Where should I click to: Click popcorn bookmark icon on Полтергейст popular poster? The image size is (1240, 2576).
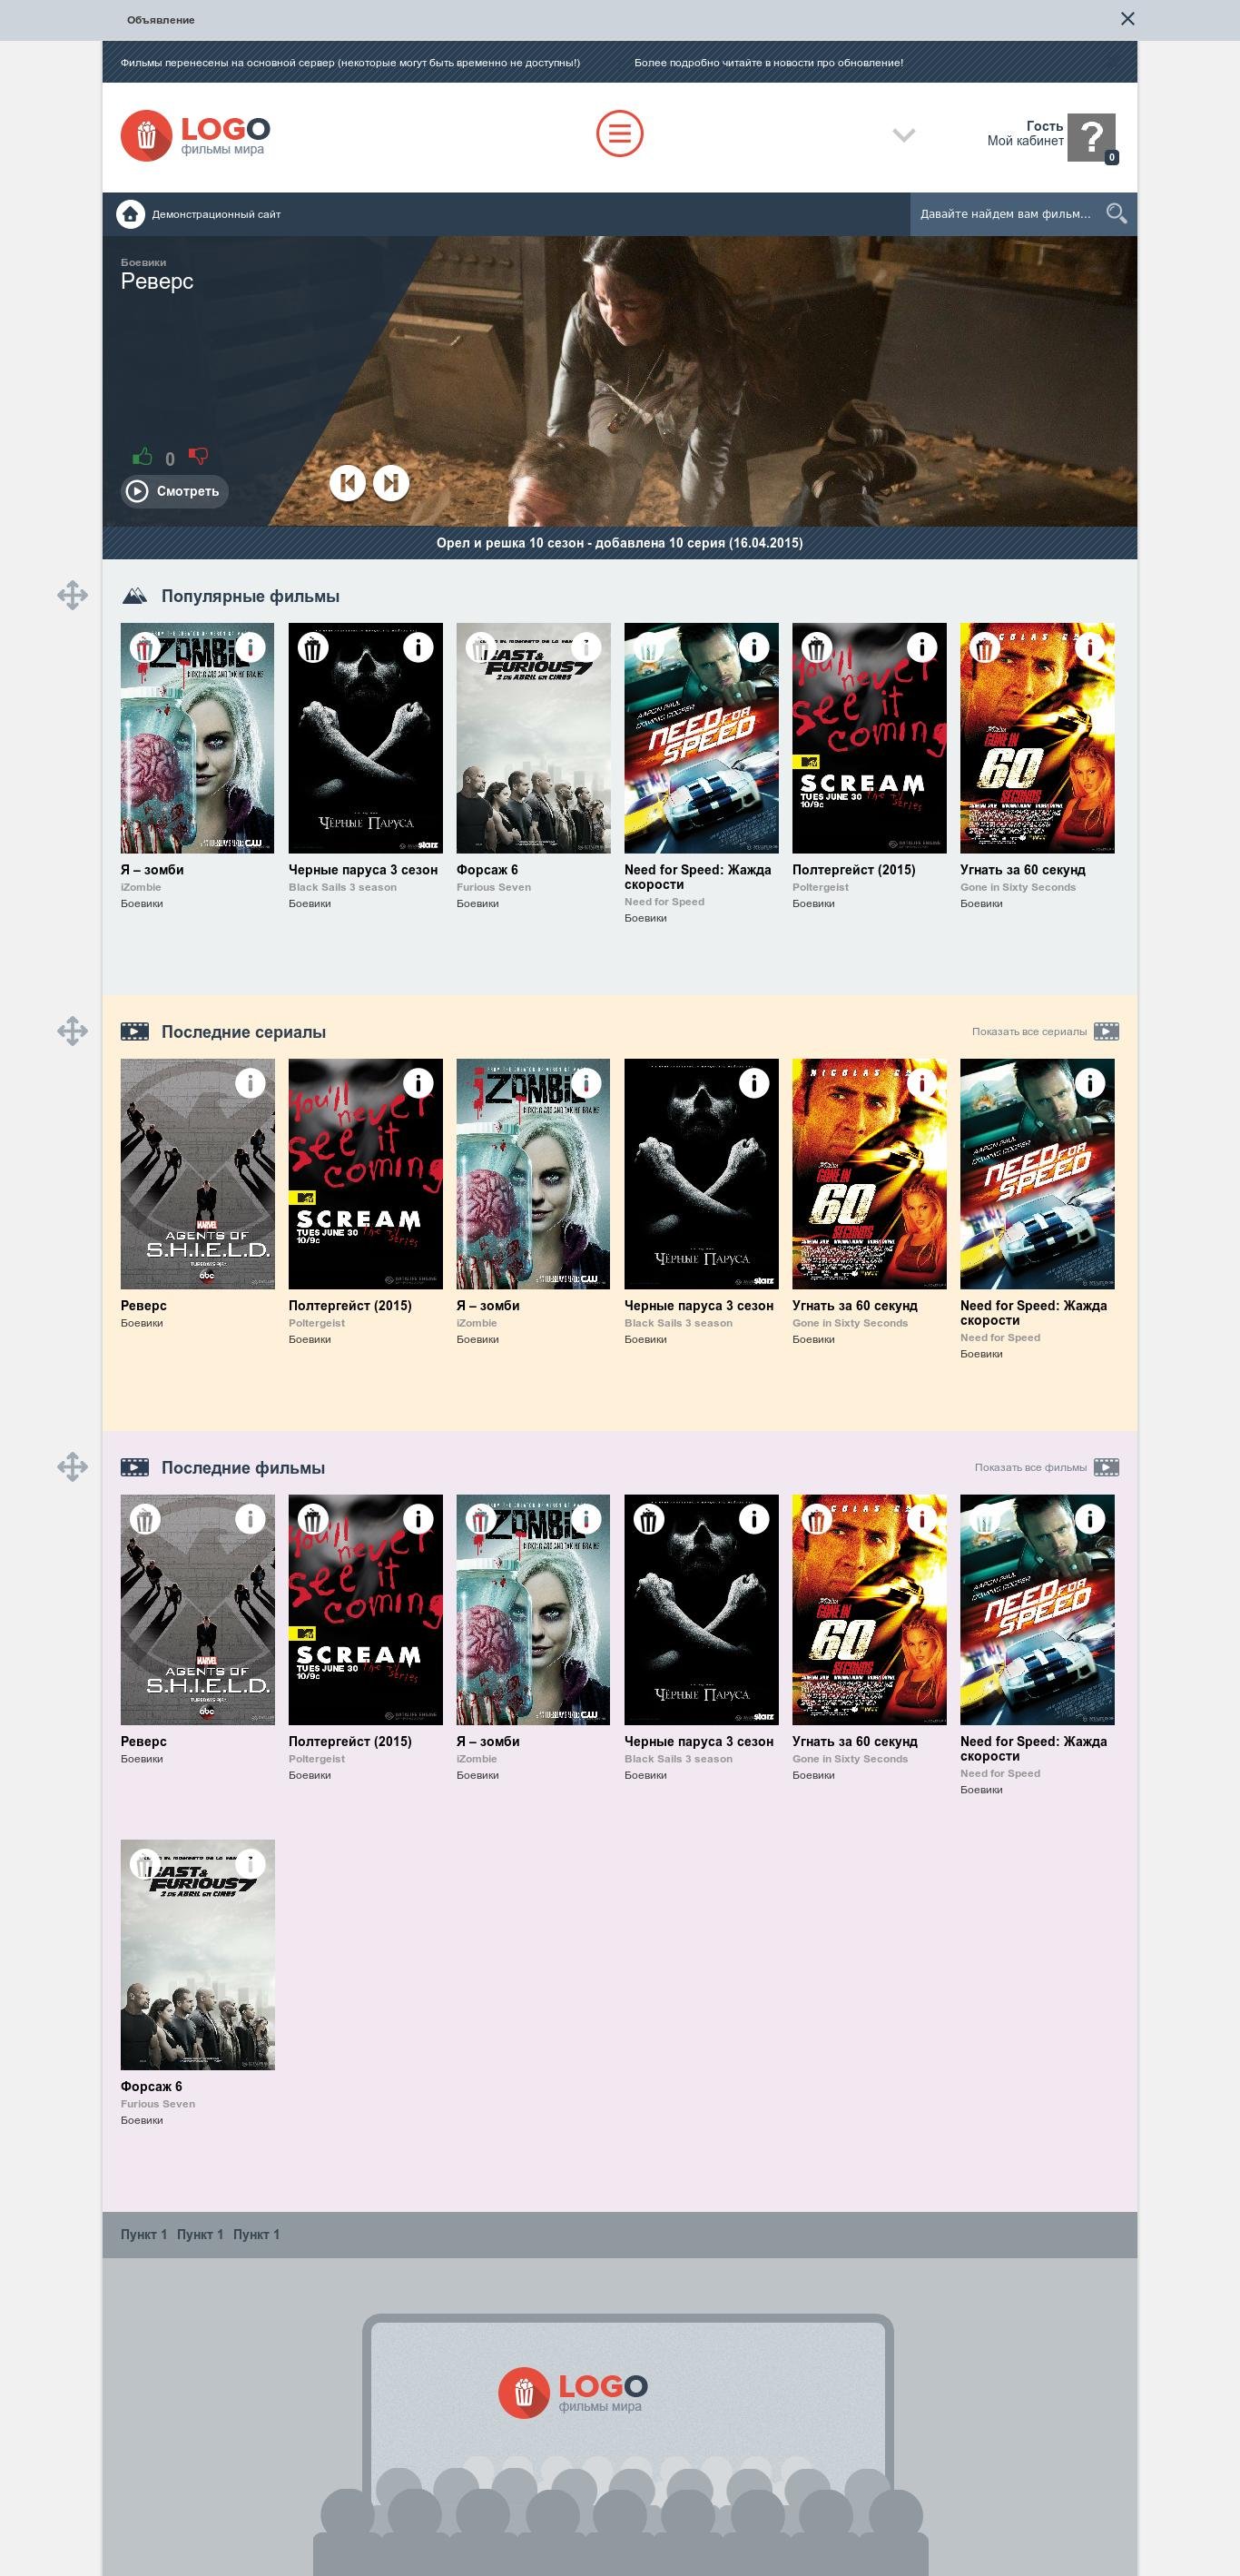coord(817,648)
